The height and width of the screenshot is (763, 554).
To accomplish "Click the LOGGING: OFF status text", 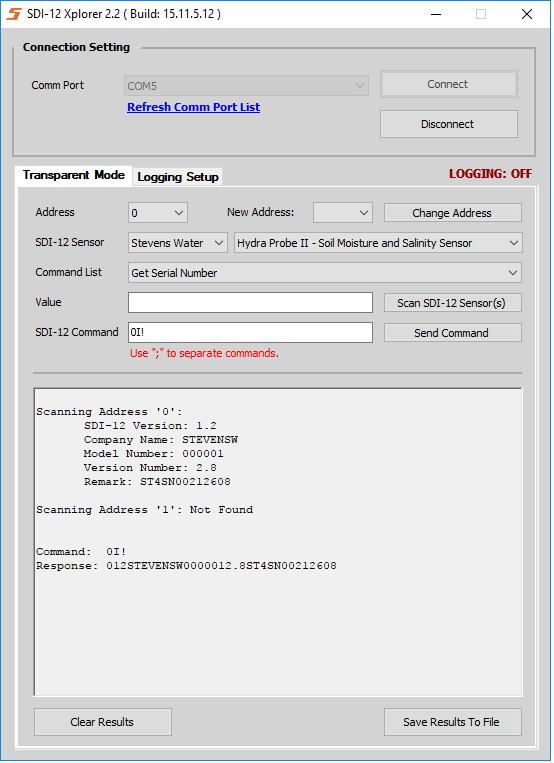I will point(490,174).
